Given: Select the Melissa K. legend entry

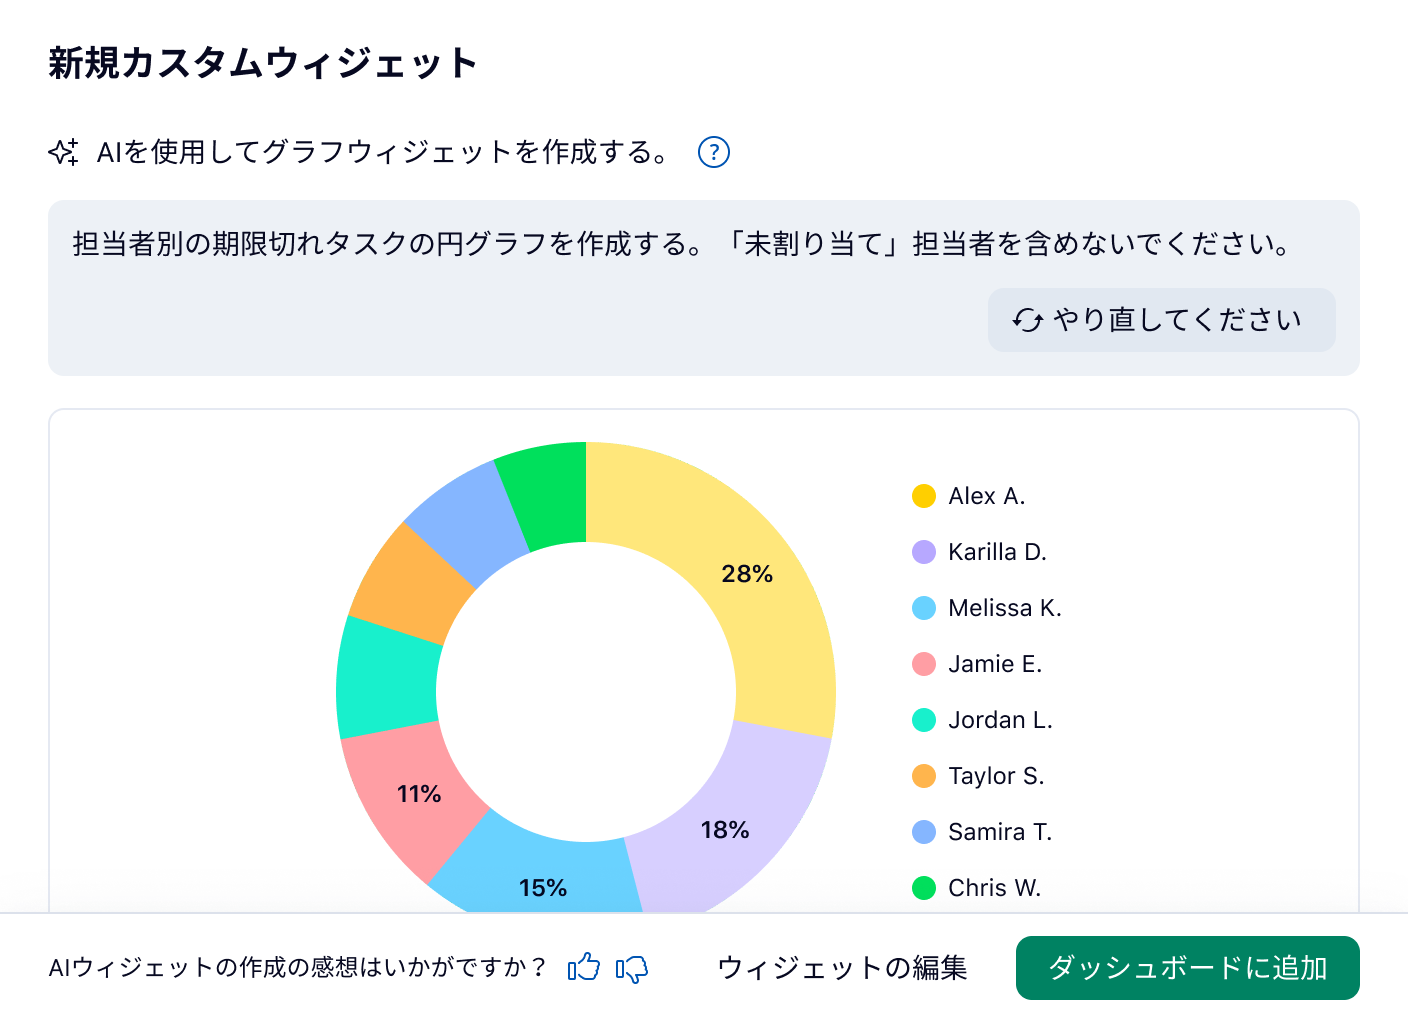Looking at the screenshot, I should [1005, 607].
